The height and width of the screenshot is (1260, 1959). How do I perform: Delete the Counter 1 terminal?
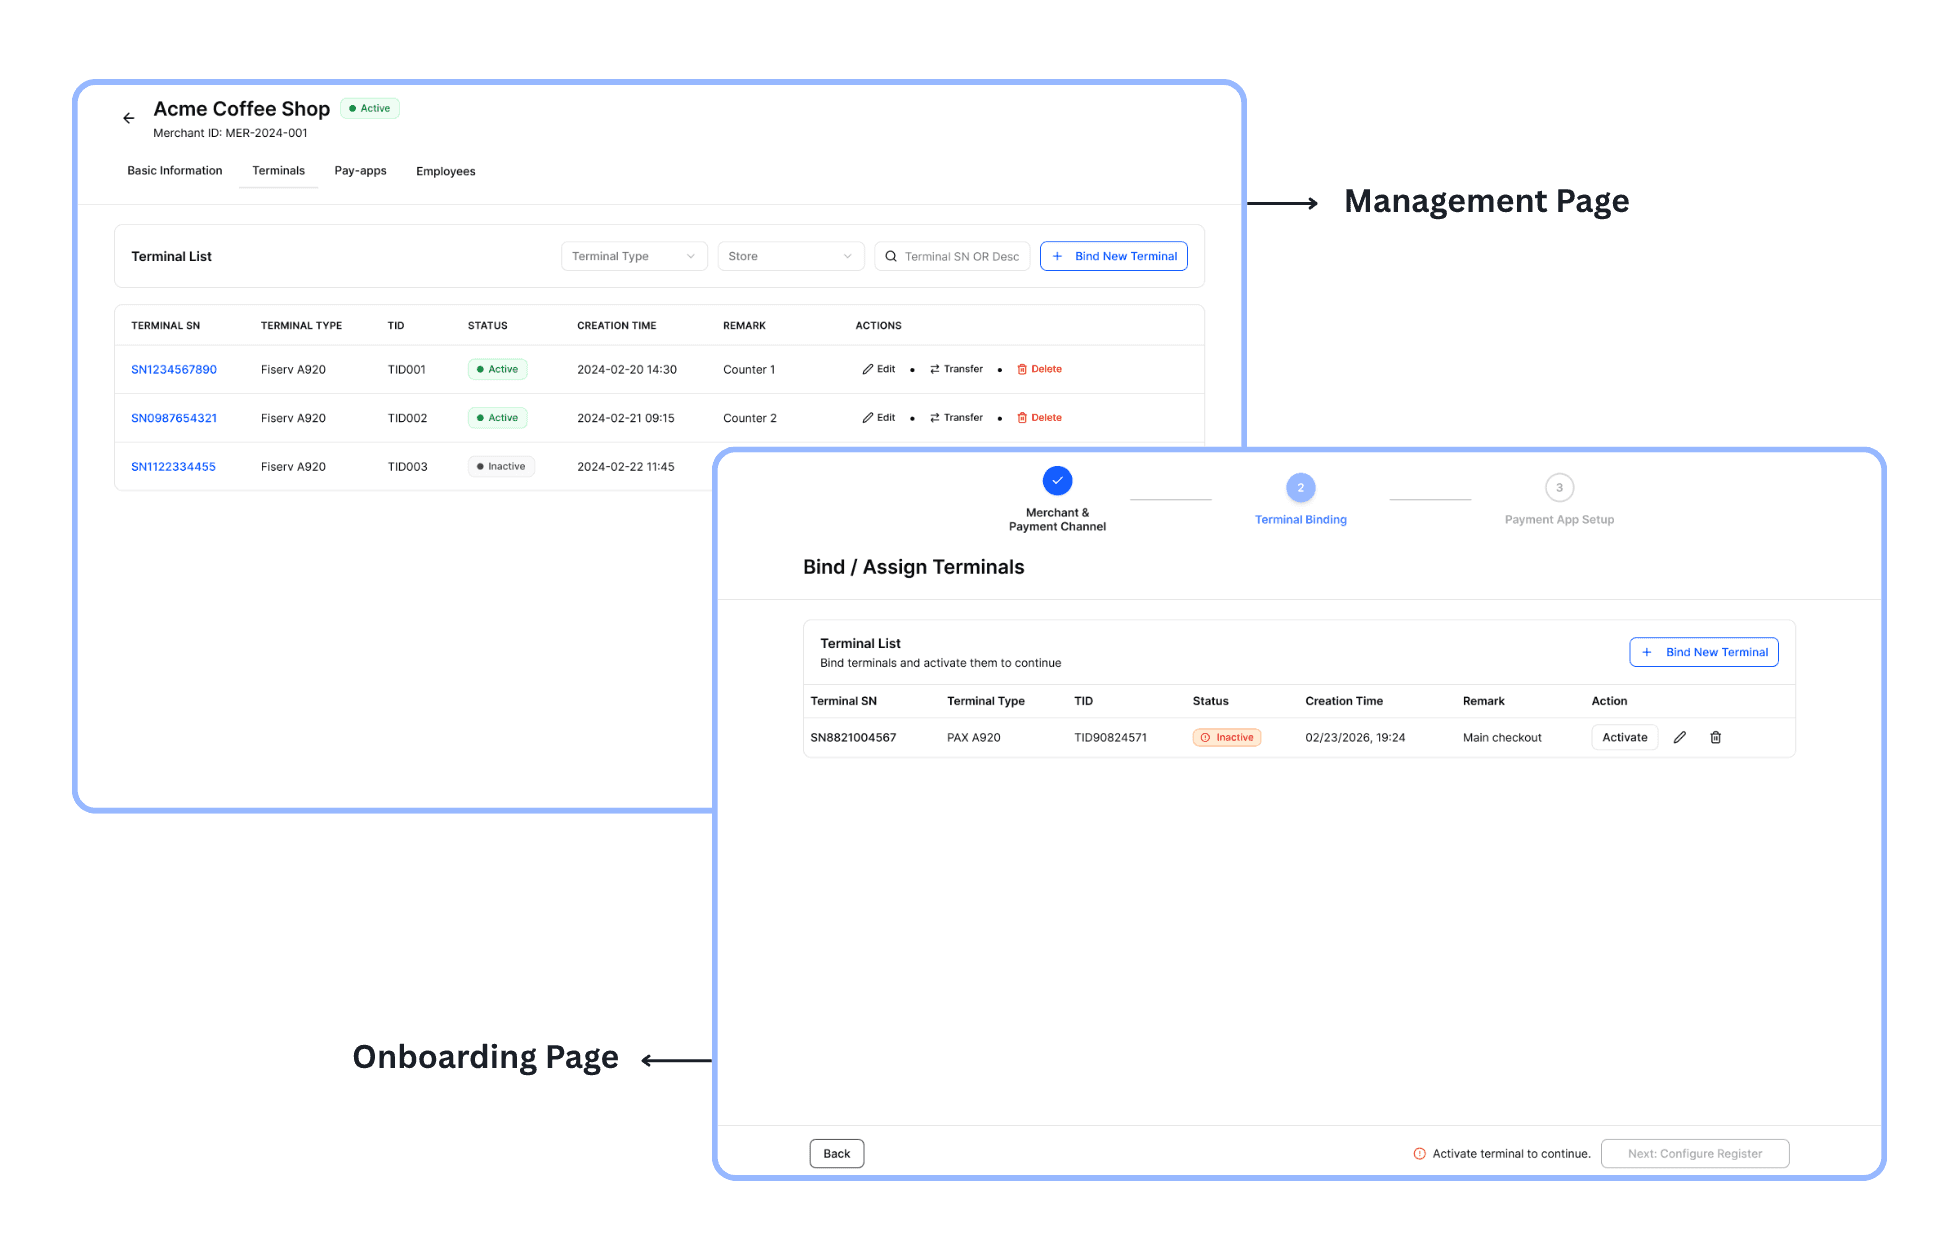1039,369
